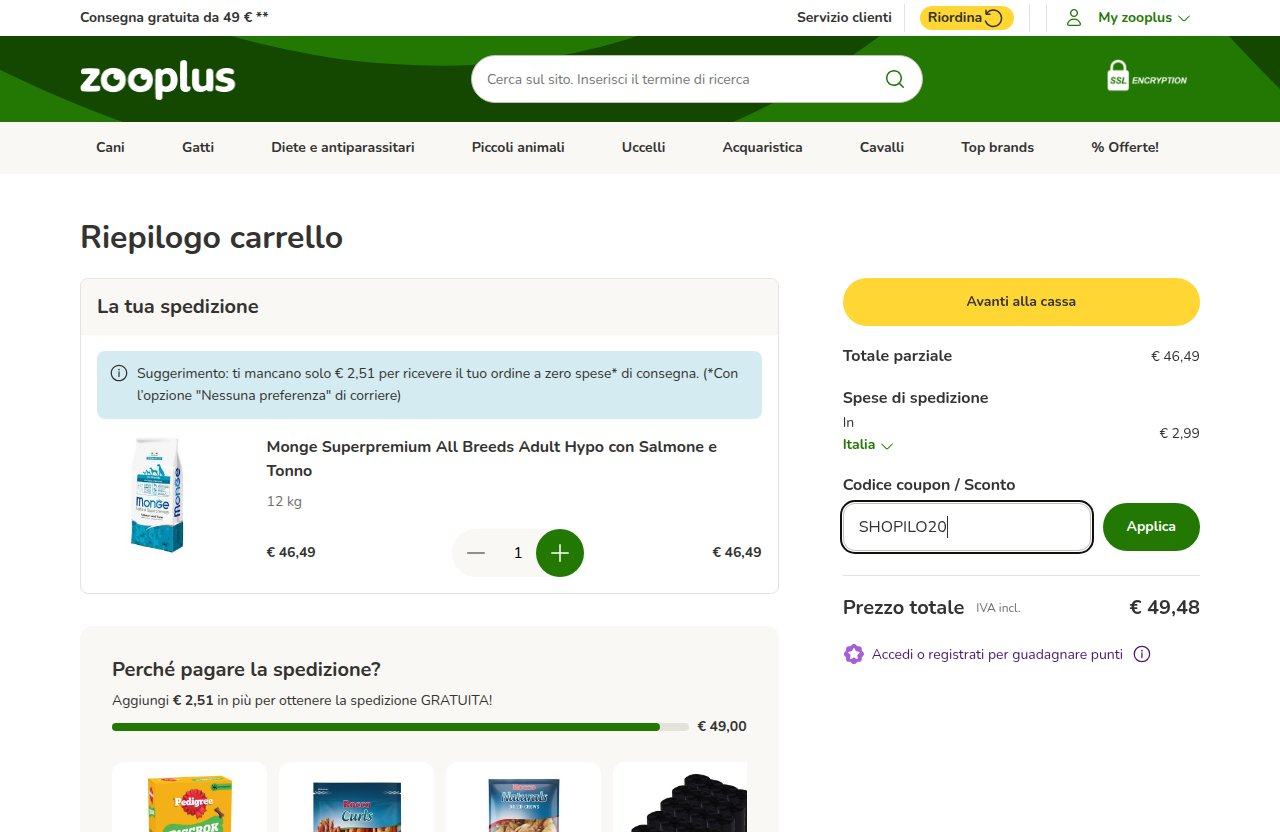
Task: Click the info icon in the delivery suggestion
Action: (119, 374)
